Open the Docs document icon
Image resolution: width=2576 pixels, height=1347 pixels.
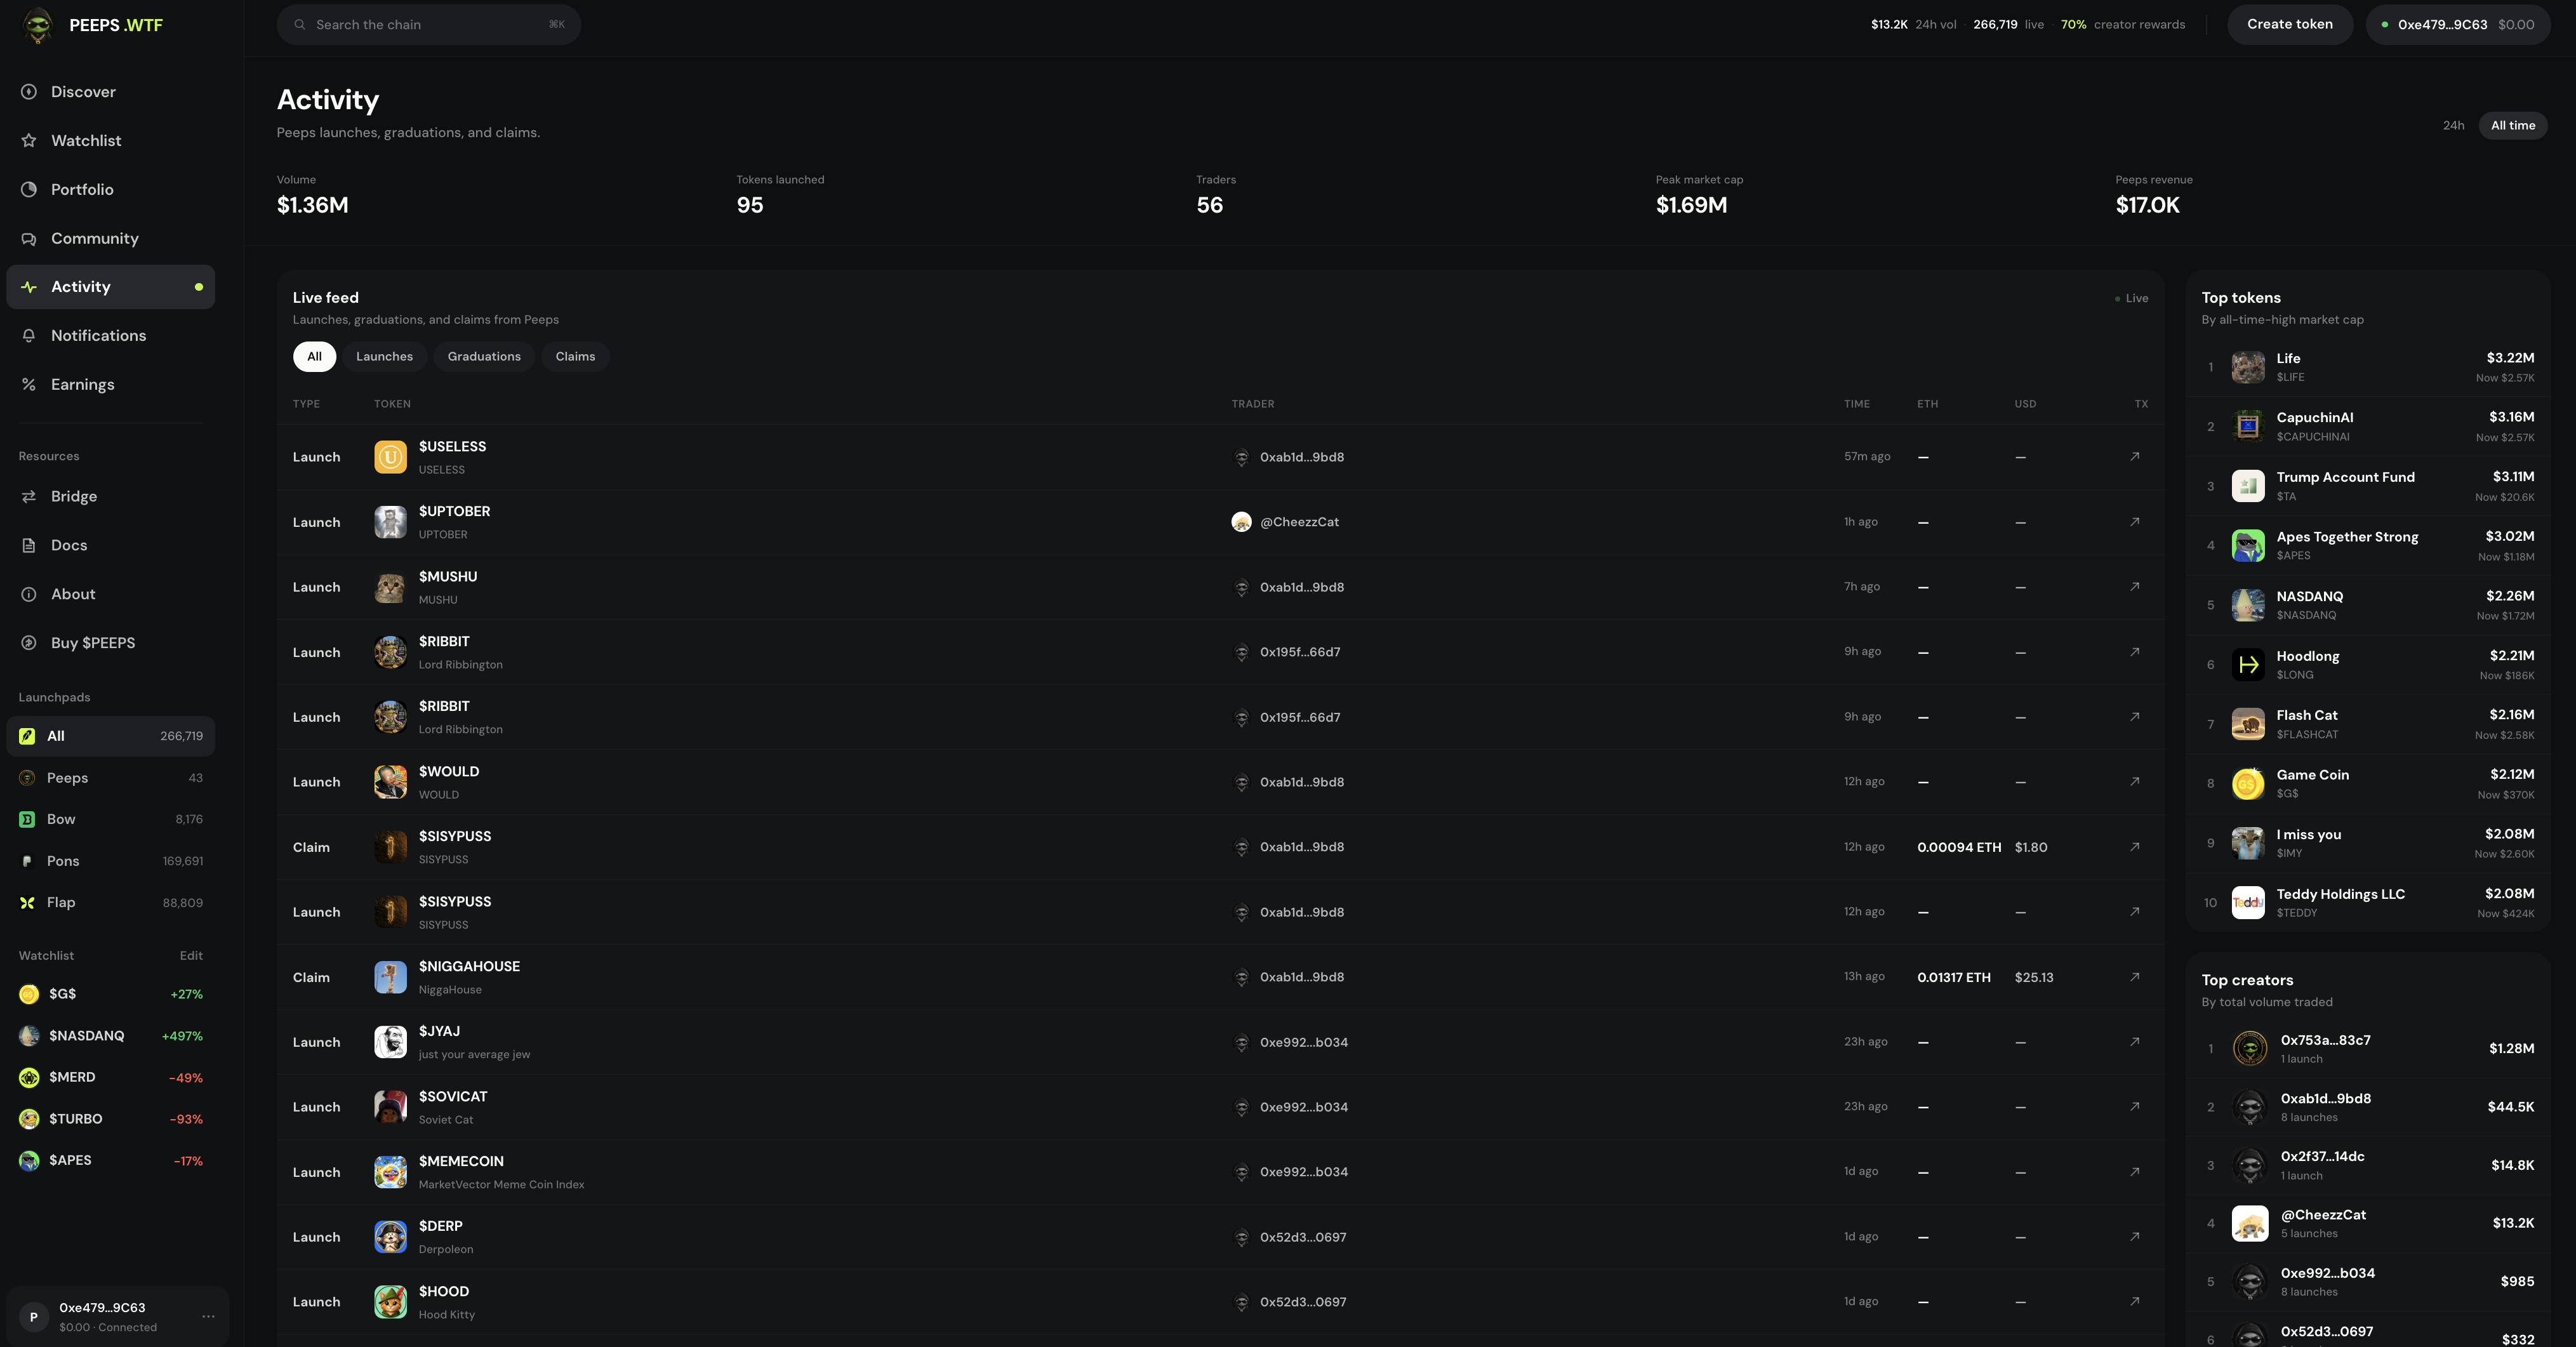(29, 546)
